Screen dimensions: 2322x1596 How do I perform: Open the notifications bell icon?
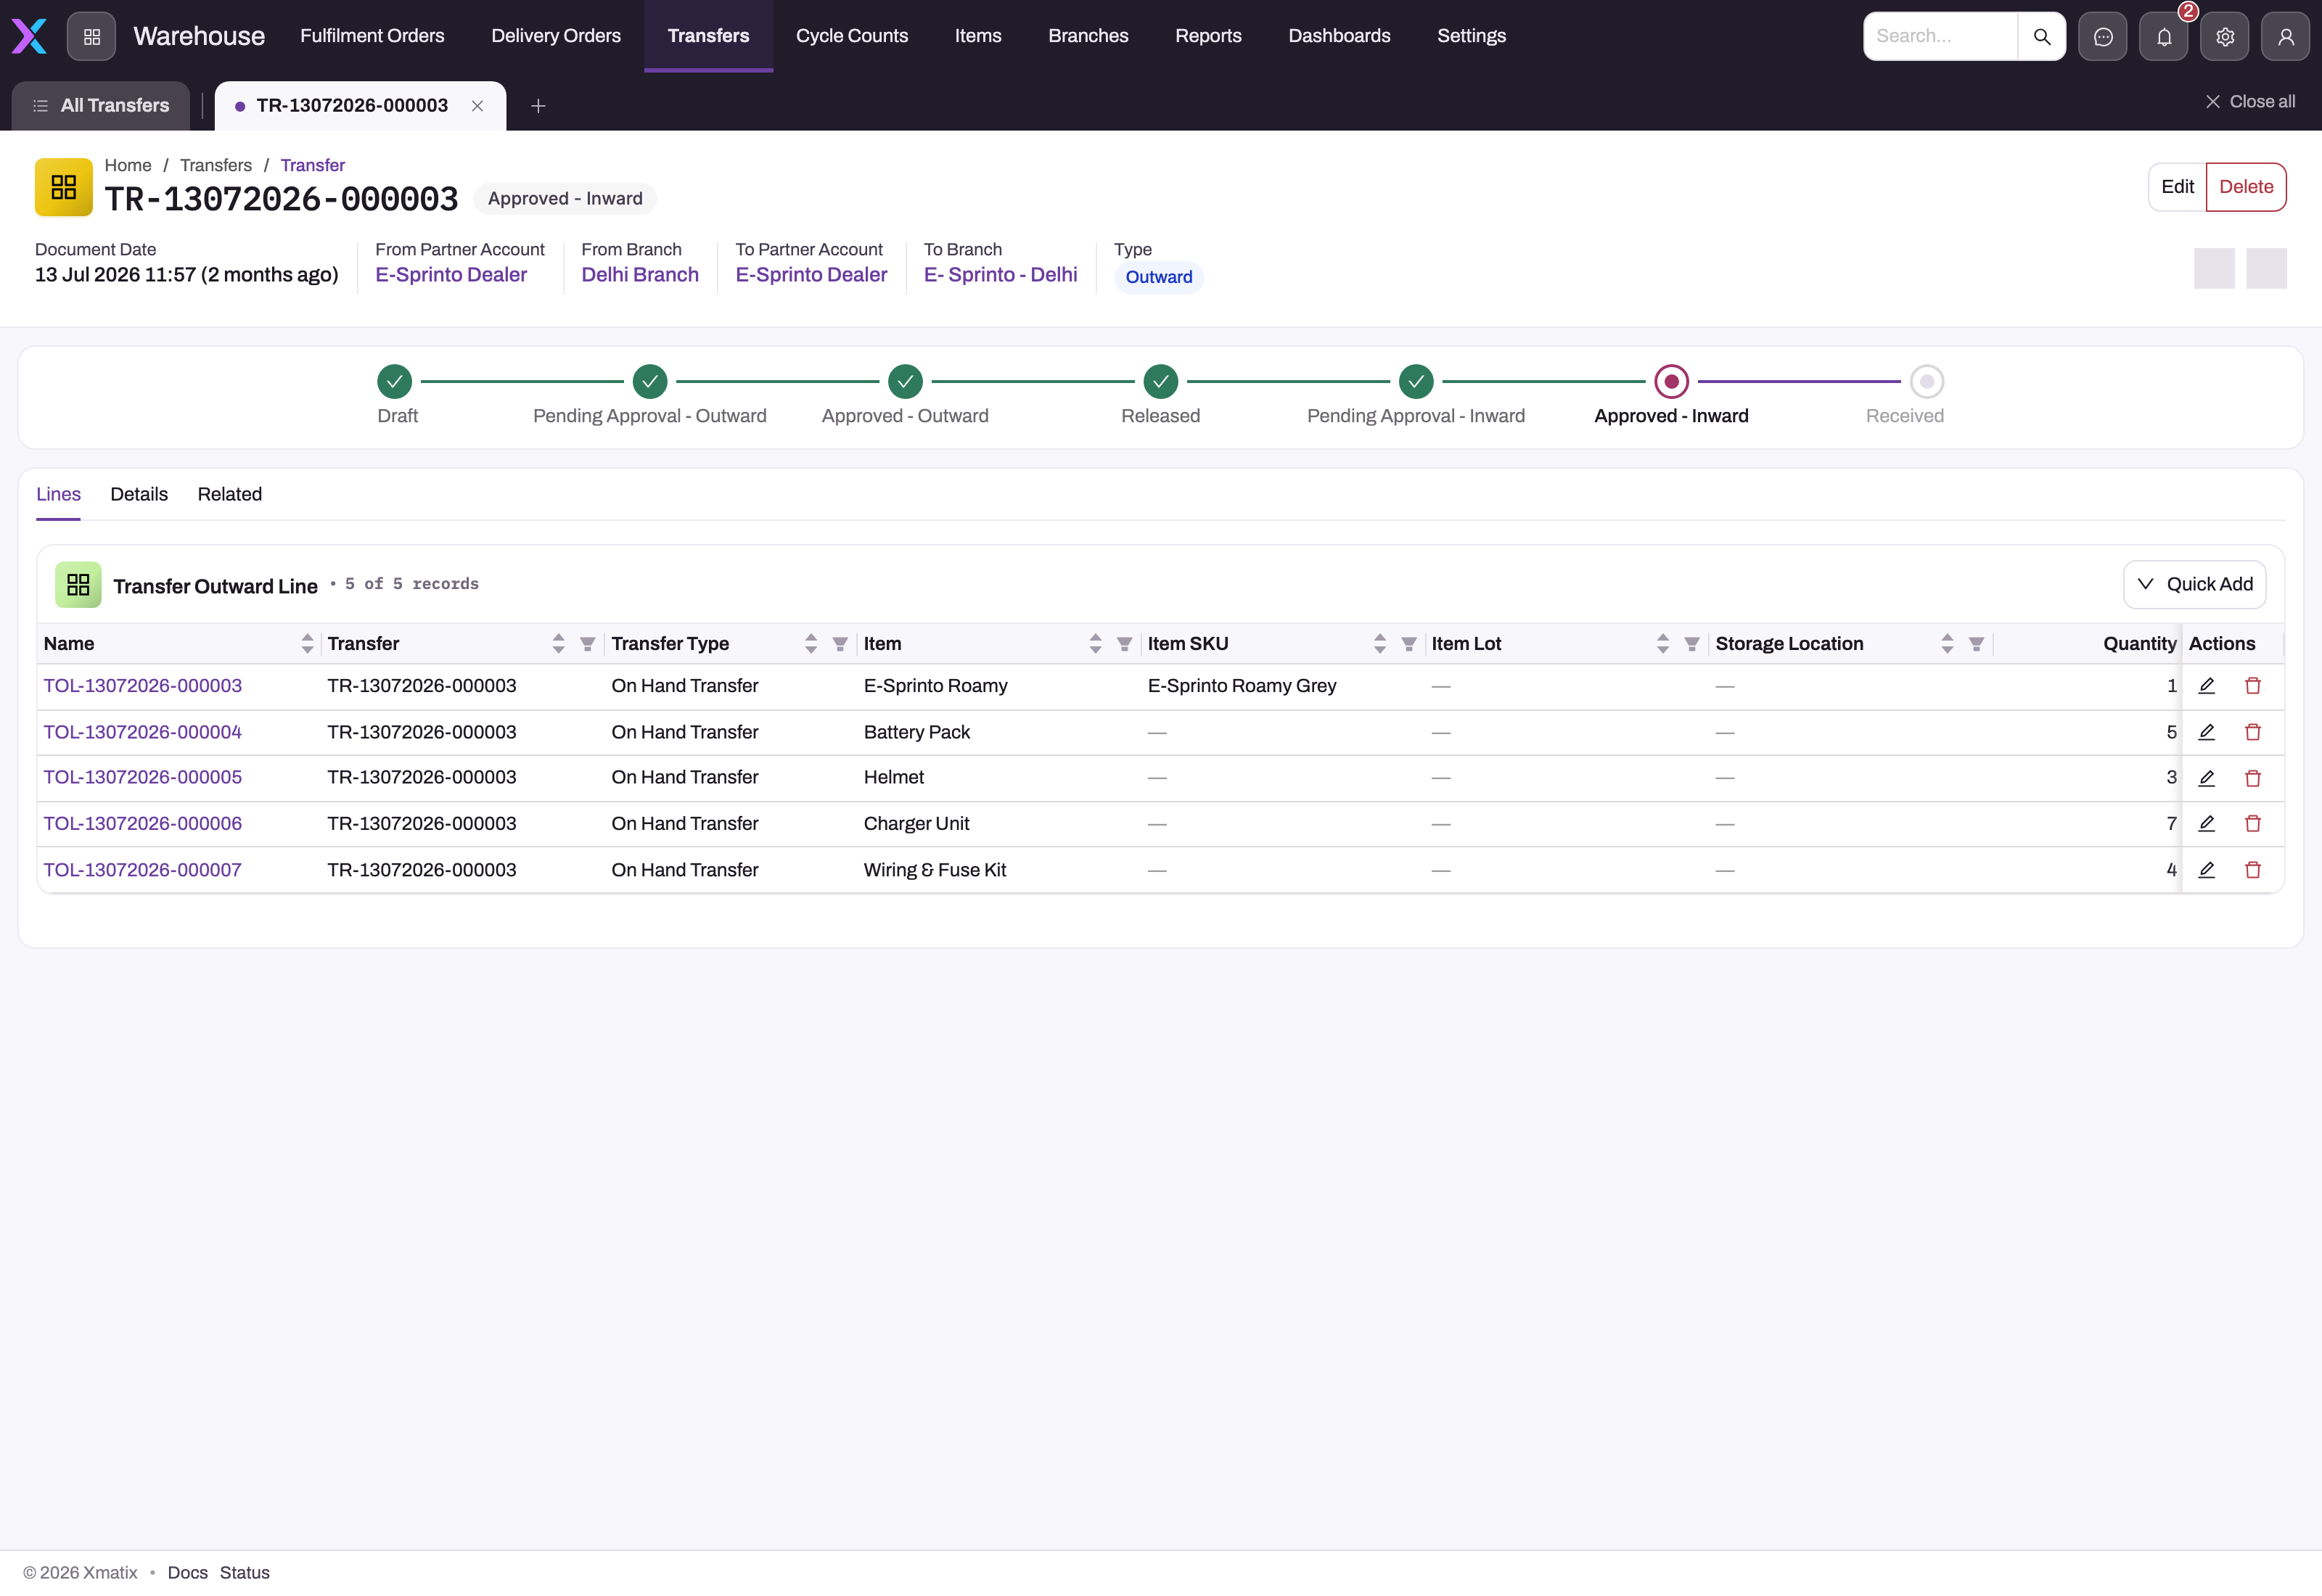click(x=2164, y=36)
